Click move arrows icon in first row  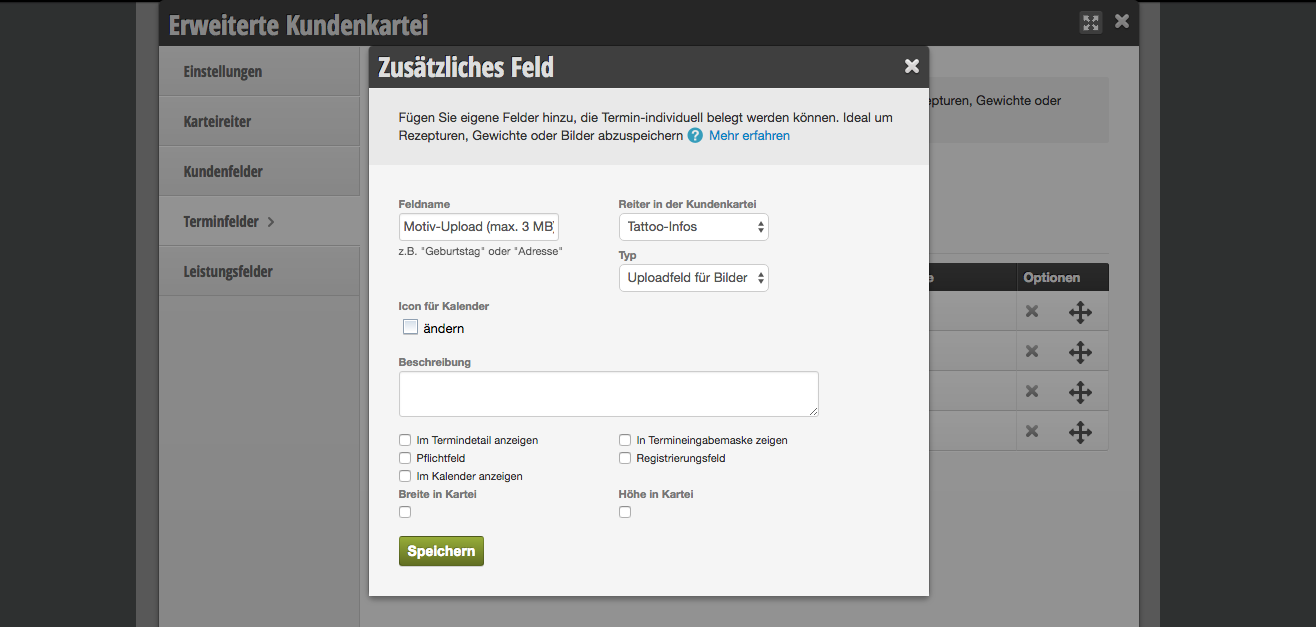click(x=1080, y=312)
